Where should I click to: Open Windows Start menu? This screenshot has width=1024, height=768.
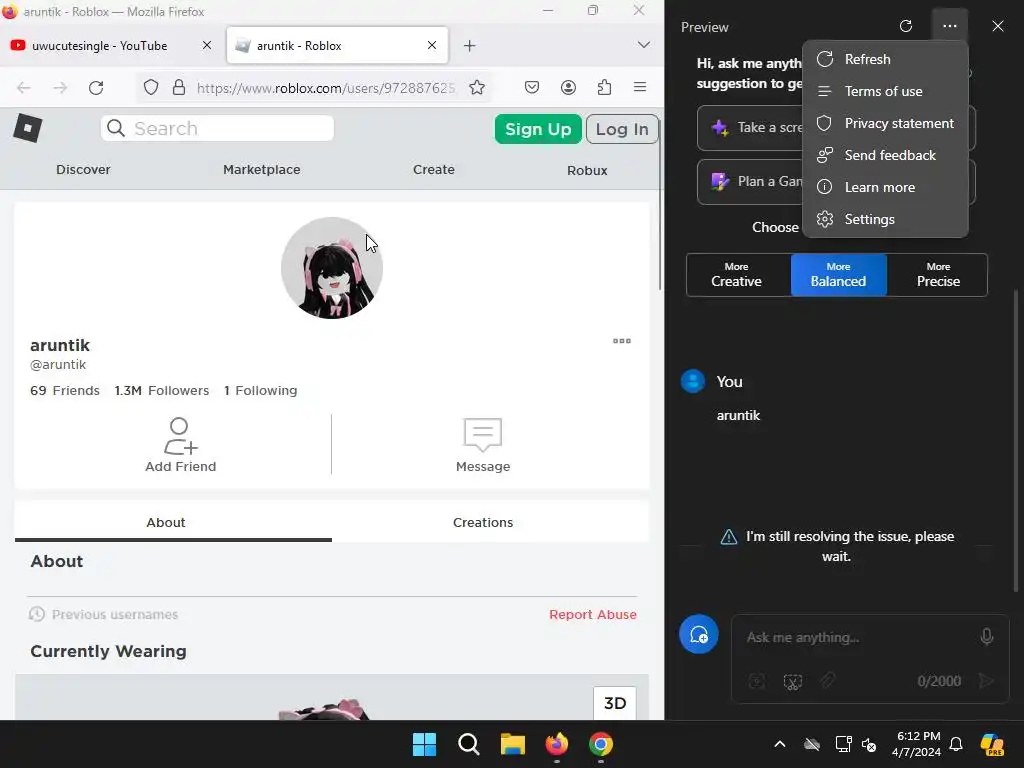[x=424, y=744]
